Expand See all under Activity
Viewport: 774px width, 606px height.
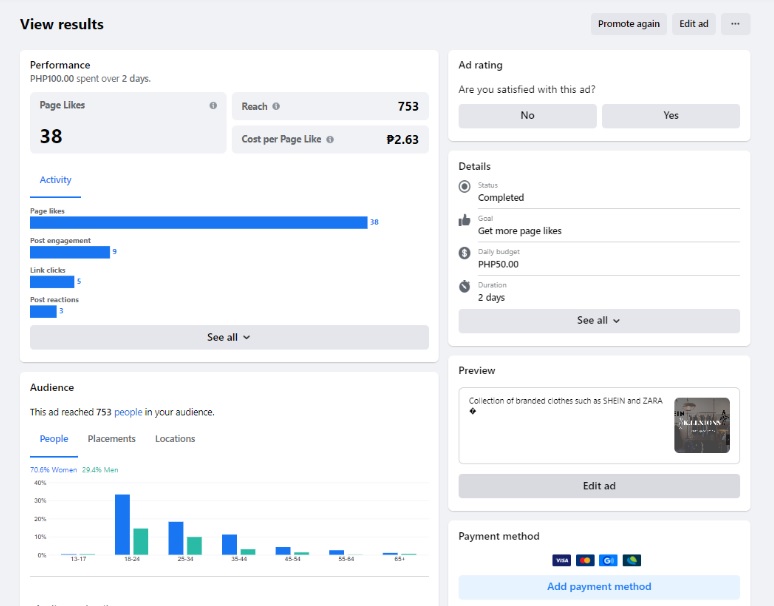coord(229,338)
